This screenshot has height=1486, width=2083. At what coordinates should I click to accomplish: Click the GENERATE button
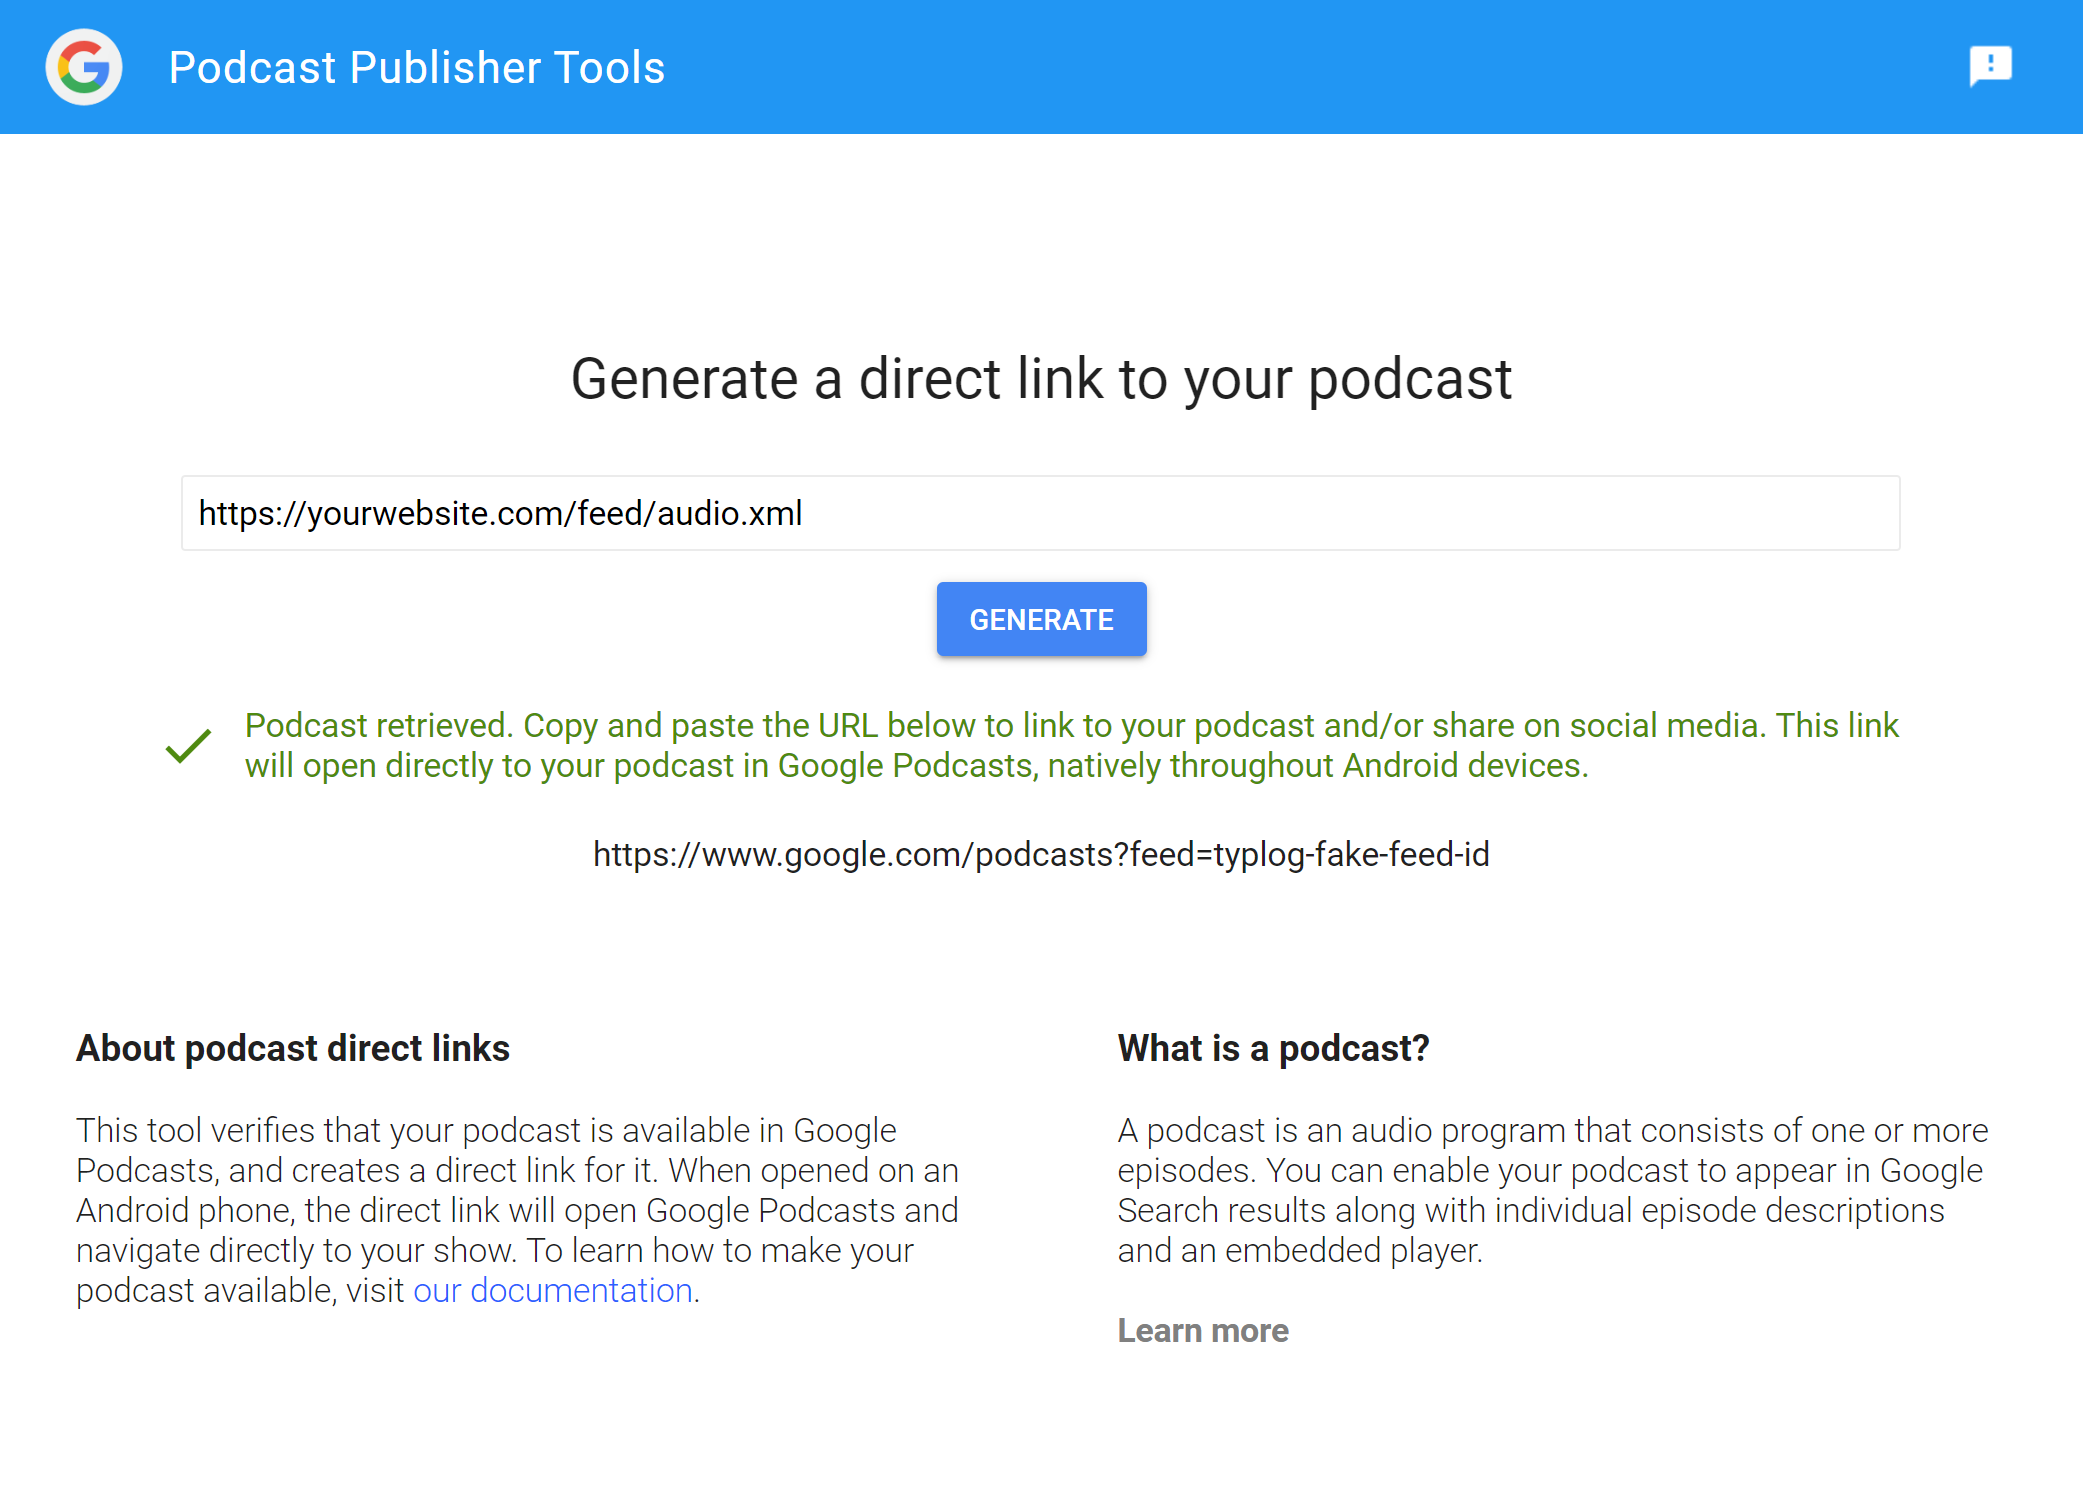point(1041,619)
